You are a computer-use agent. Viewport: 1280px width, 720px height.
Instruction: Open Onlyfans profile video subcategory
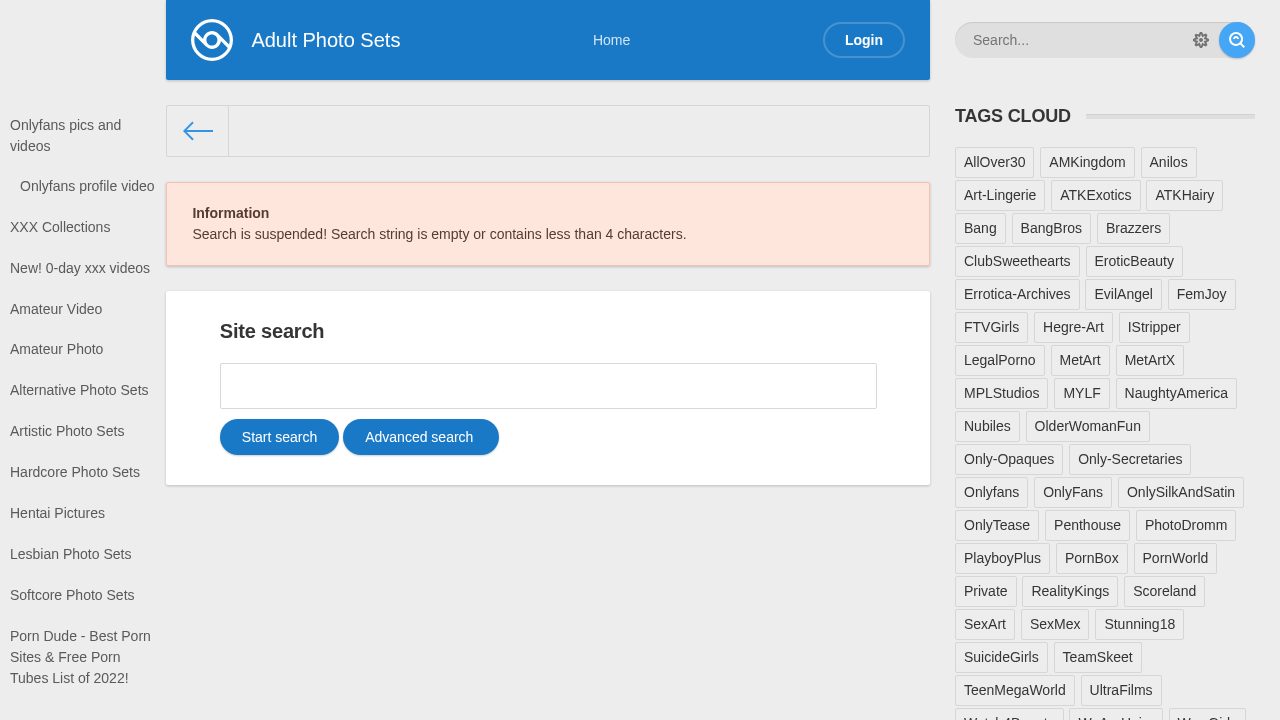point(87,186)
